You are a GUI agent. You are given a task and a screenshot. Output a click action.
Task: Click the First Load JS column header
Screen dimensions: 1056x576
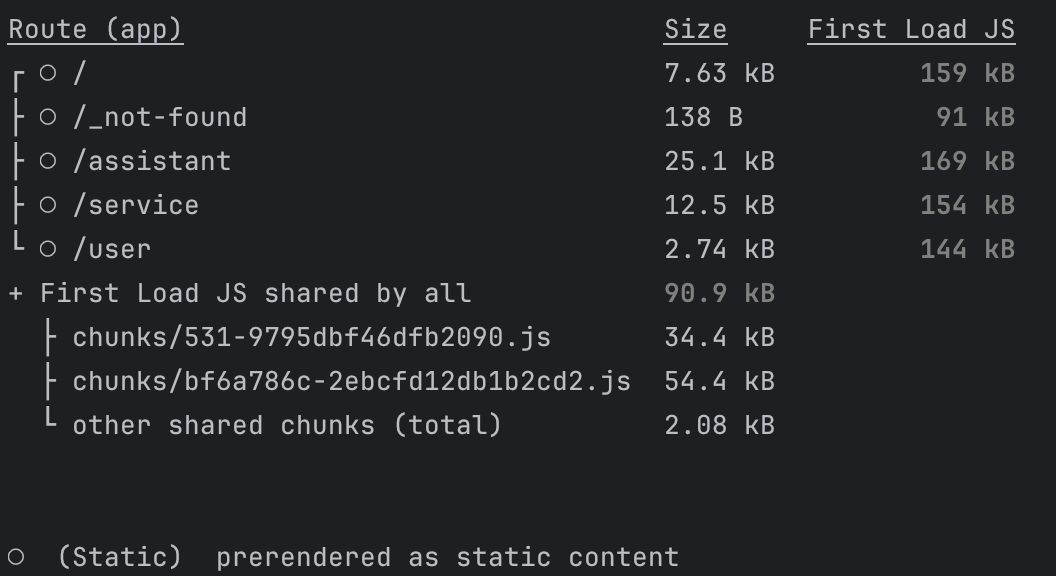(x=911, y=30)
